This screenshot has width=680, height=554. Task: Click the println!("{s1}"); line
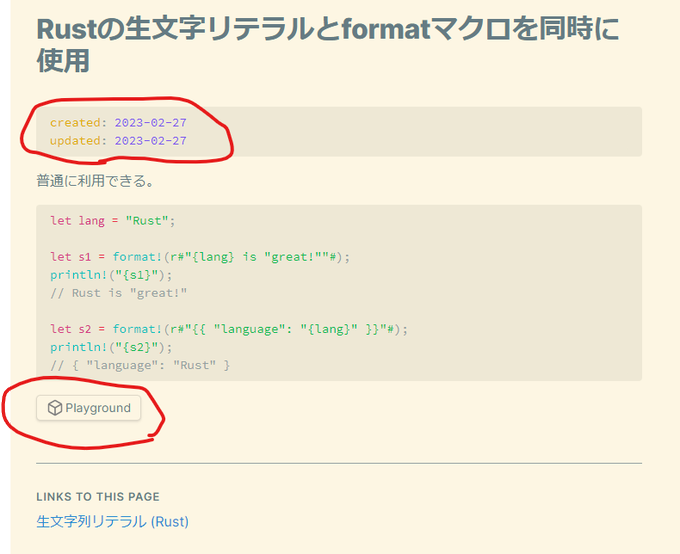[x=111, y=275]
